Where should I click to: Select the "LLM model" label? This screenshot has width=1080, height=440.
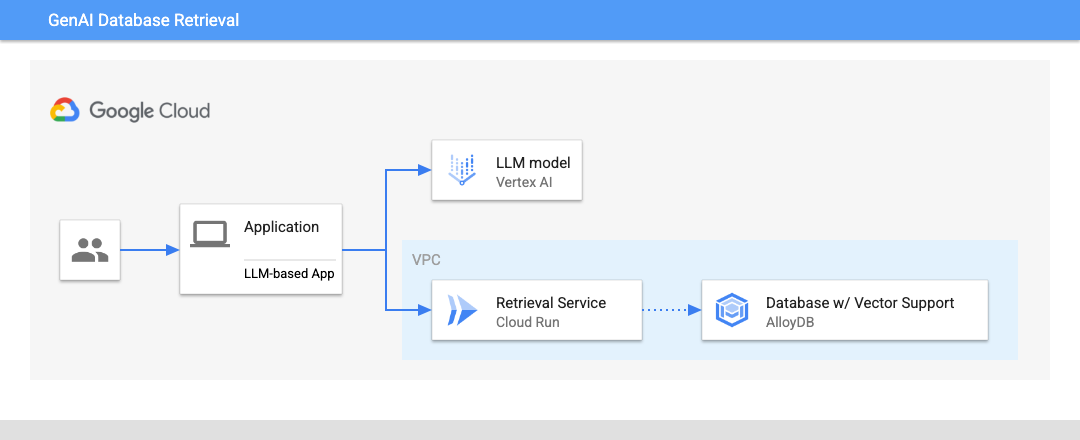pyautogui.click(x=533, y=162)
